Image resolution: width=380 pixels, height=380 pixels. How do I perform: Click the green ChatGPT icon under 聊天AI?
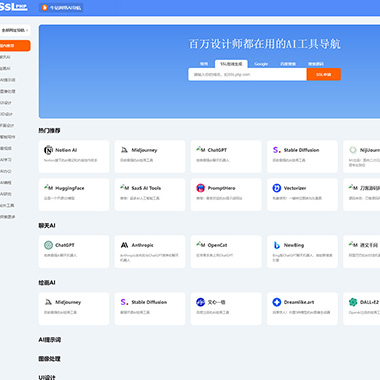49,245
